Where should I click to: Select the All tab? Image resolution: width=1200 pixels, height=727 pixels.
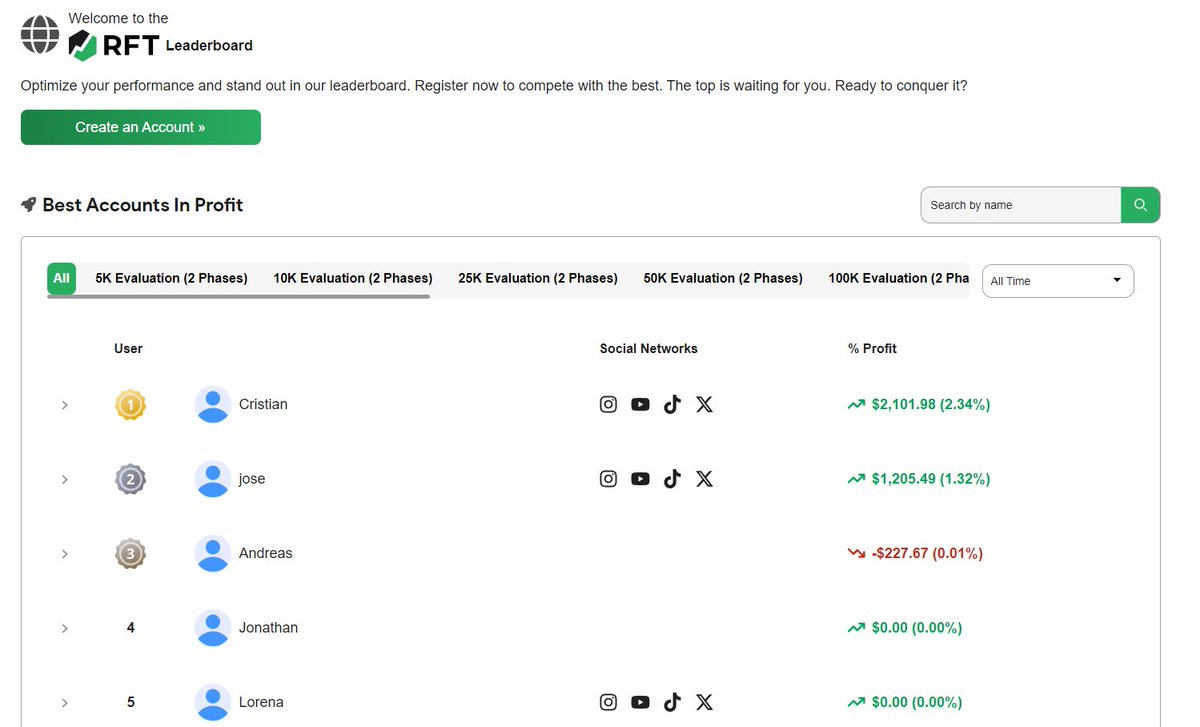[x=62, y=278]
